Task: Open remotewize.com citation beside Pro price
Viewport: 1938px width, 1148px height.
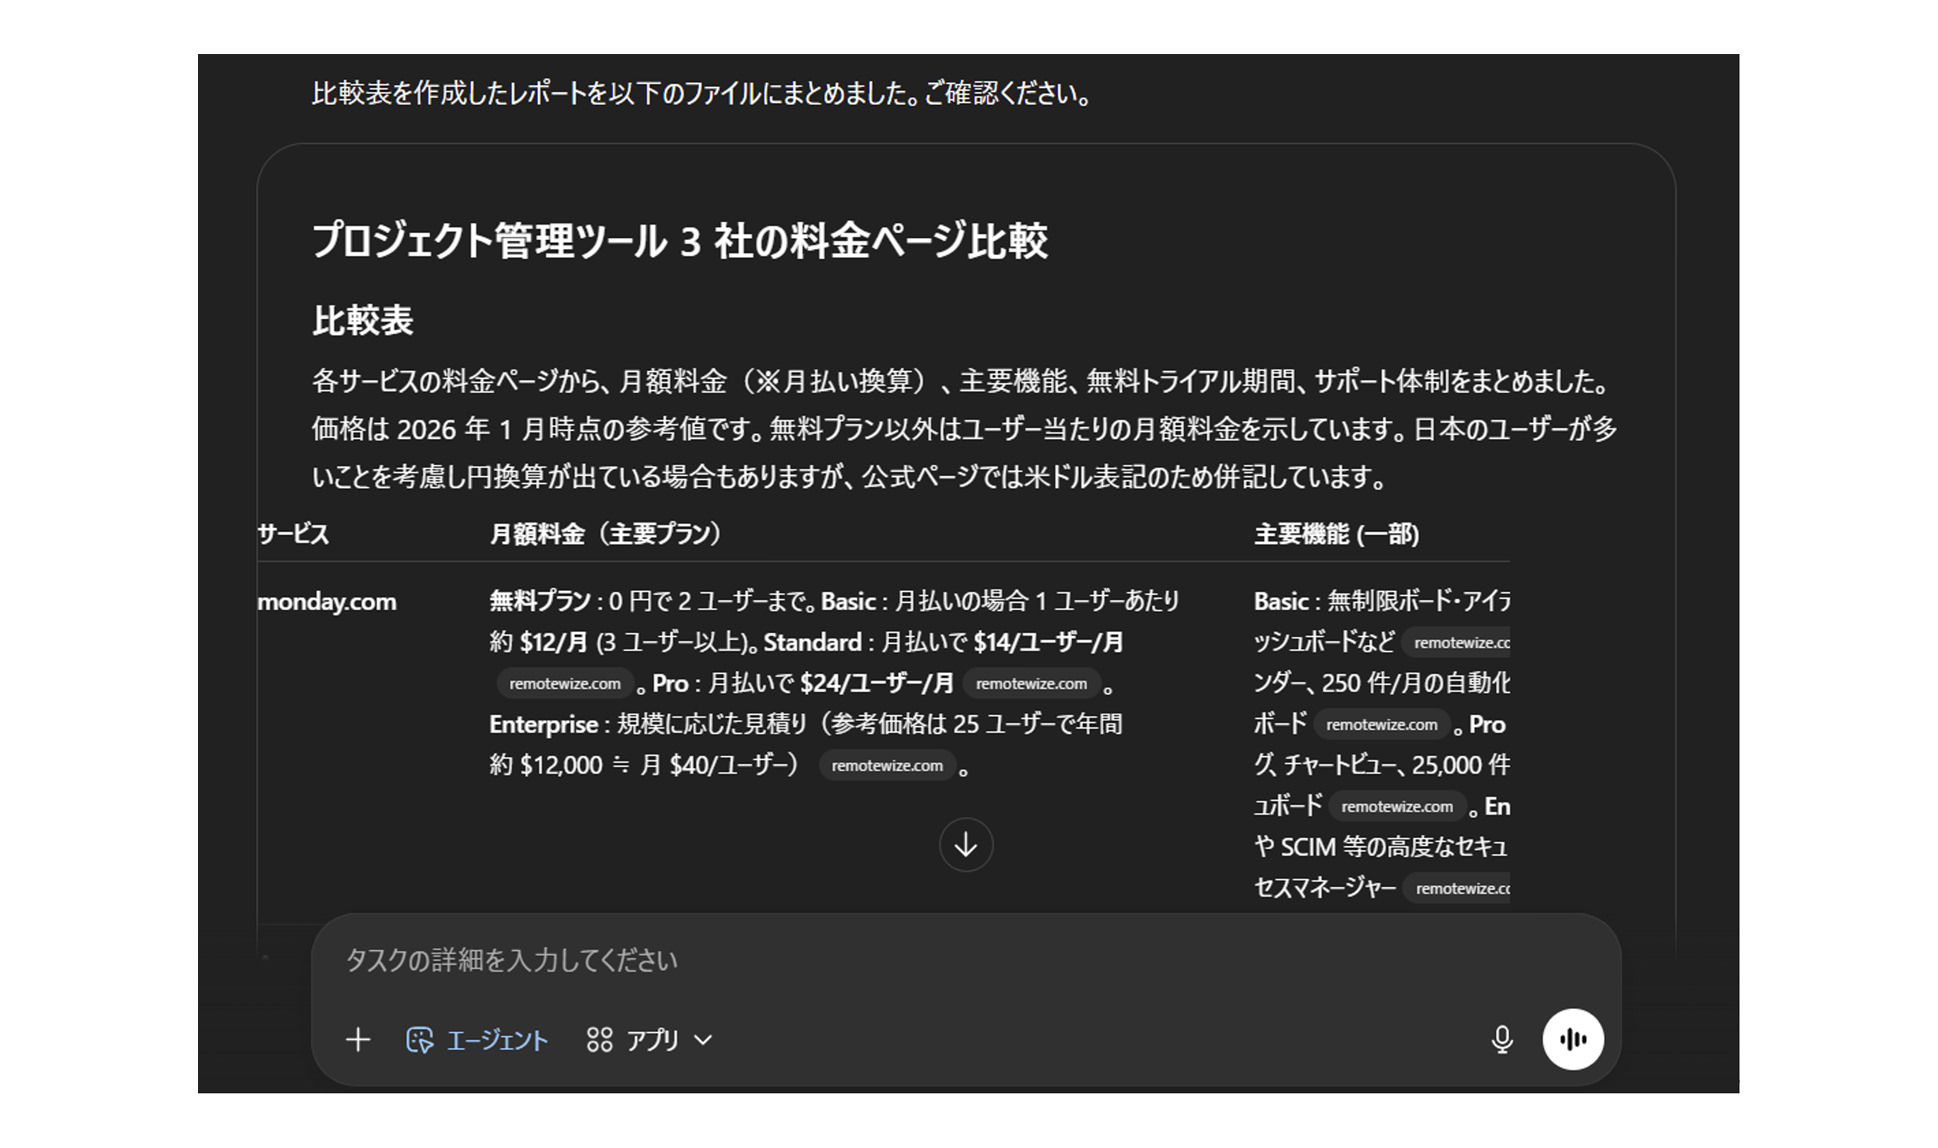Action: tap(1031, 683)
